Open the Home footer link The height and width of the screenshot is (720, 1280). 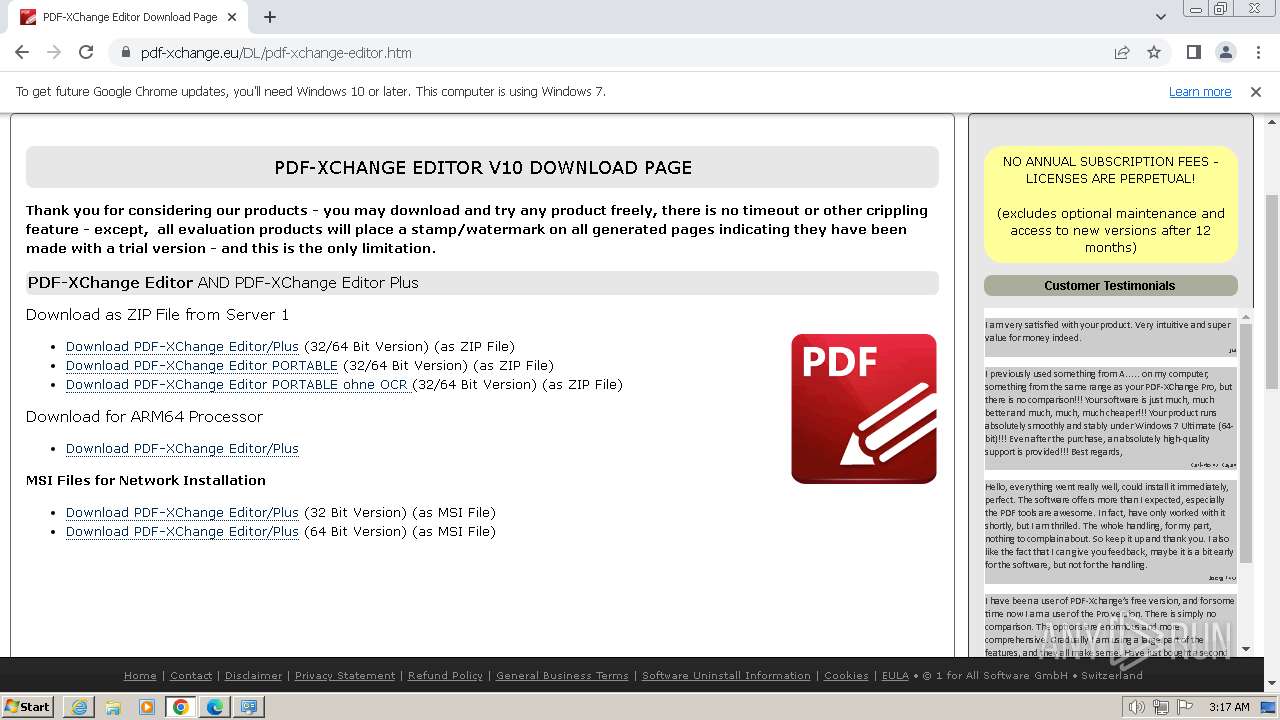[x=140, y=675]
